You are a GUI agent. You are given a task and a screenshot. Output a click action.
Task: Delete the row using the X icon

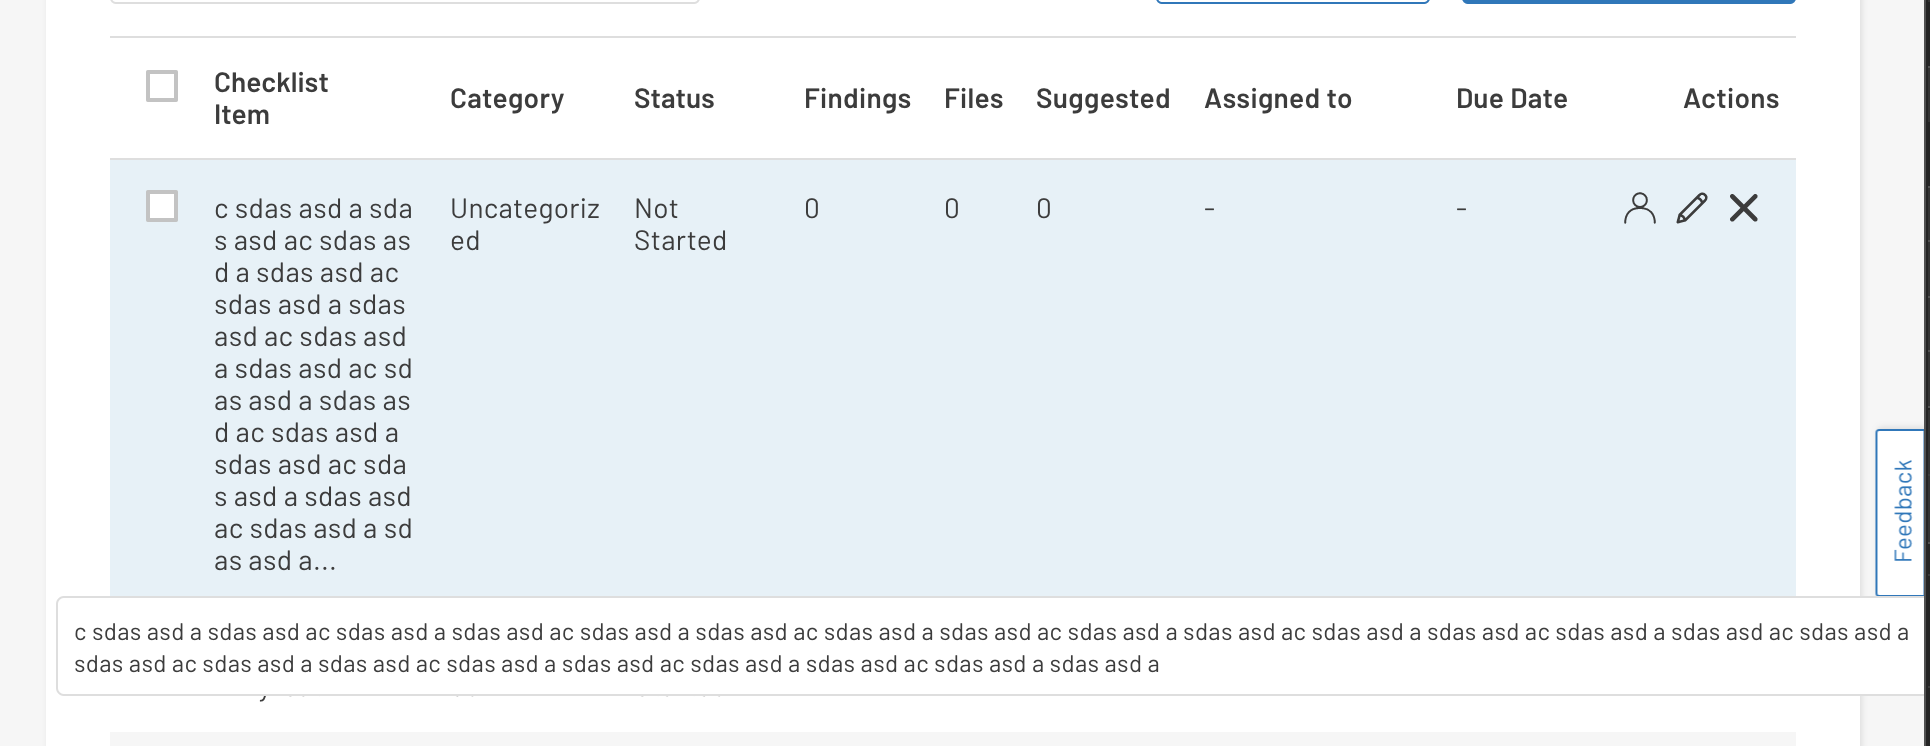point(1743,208)
